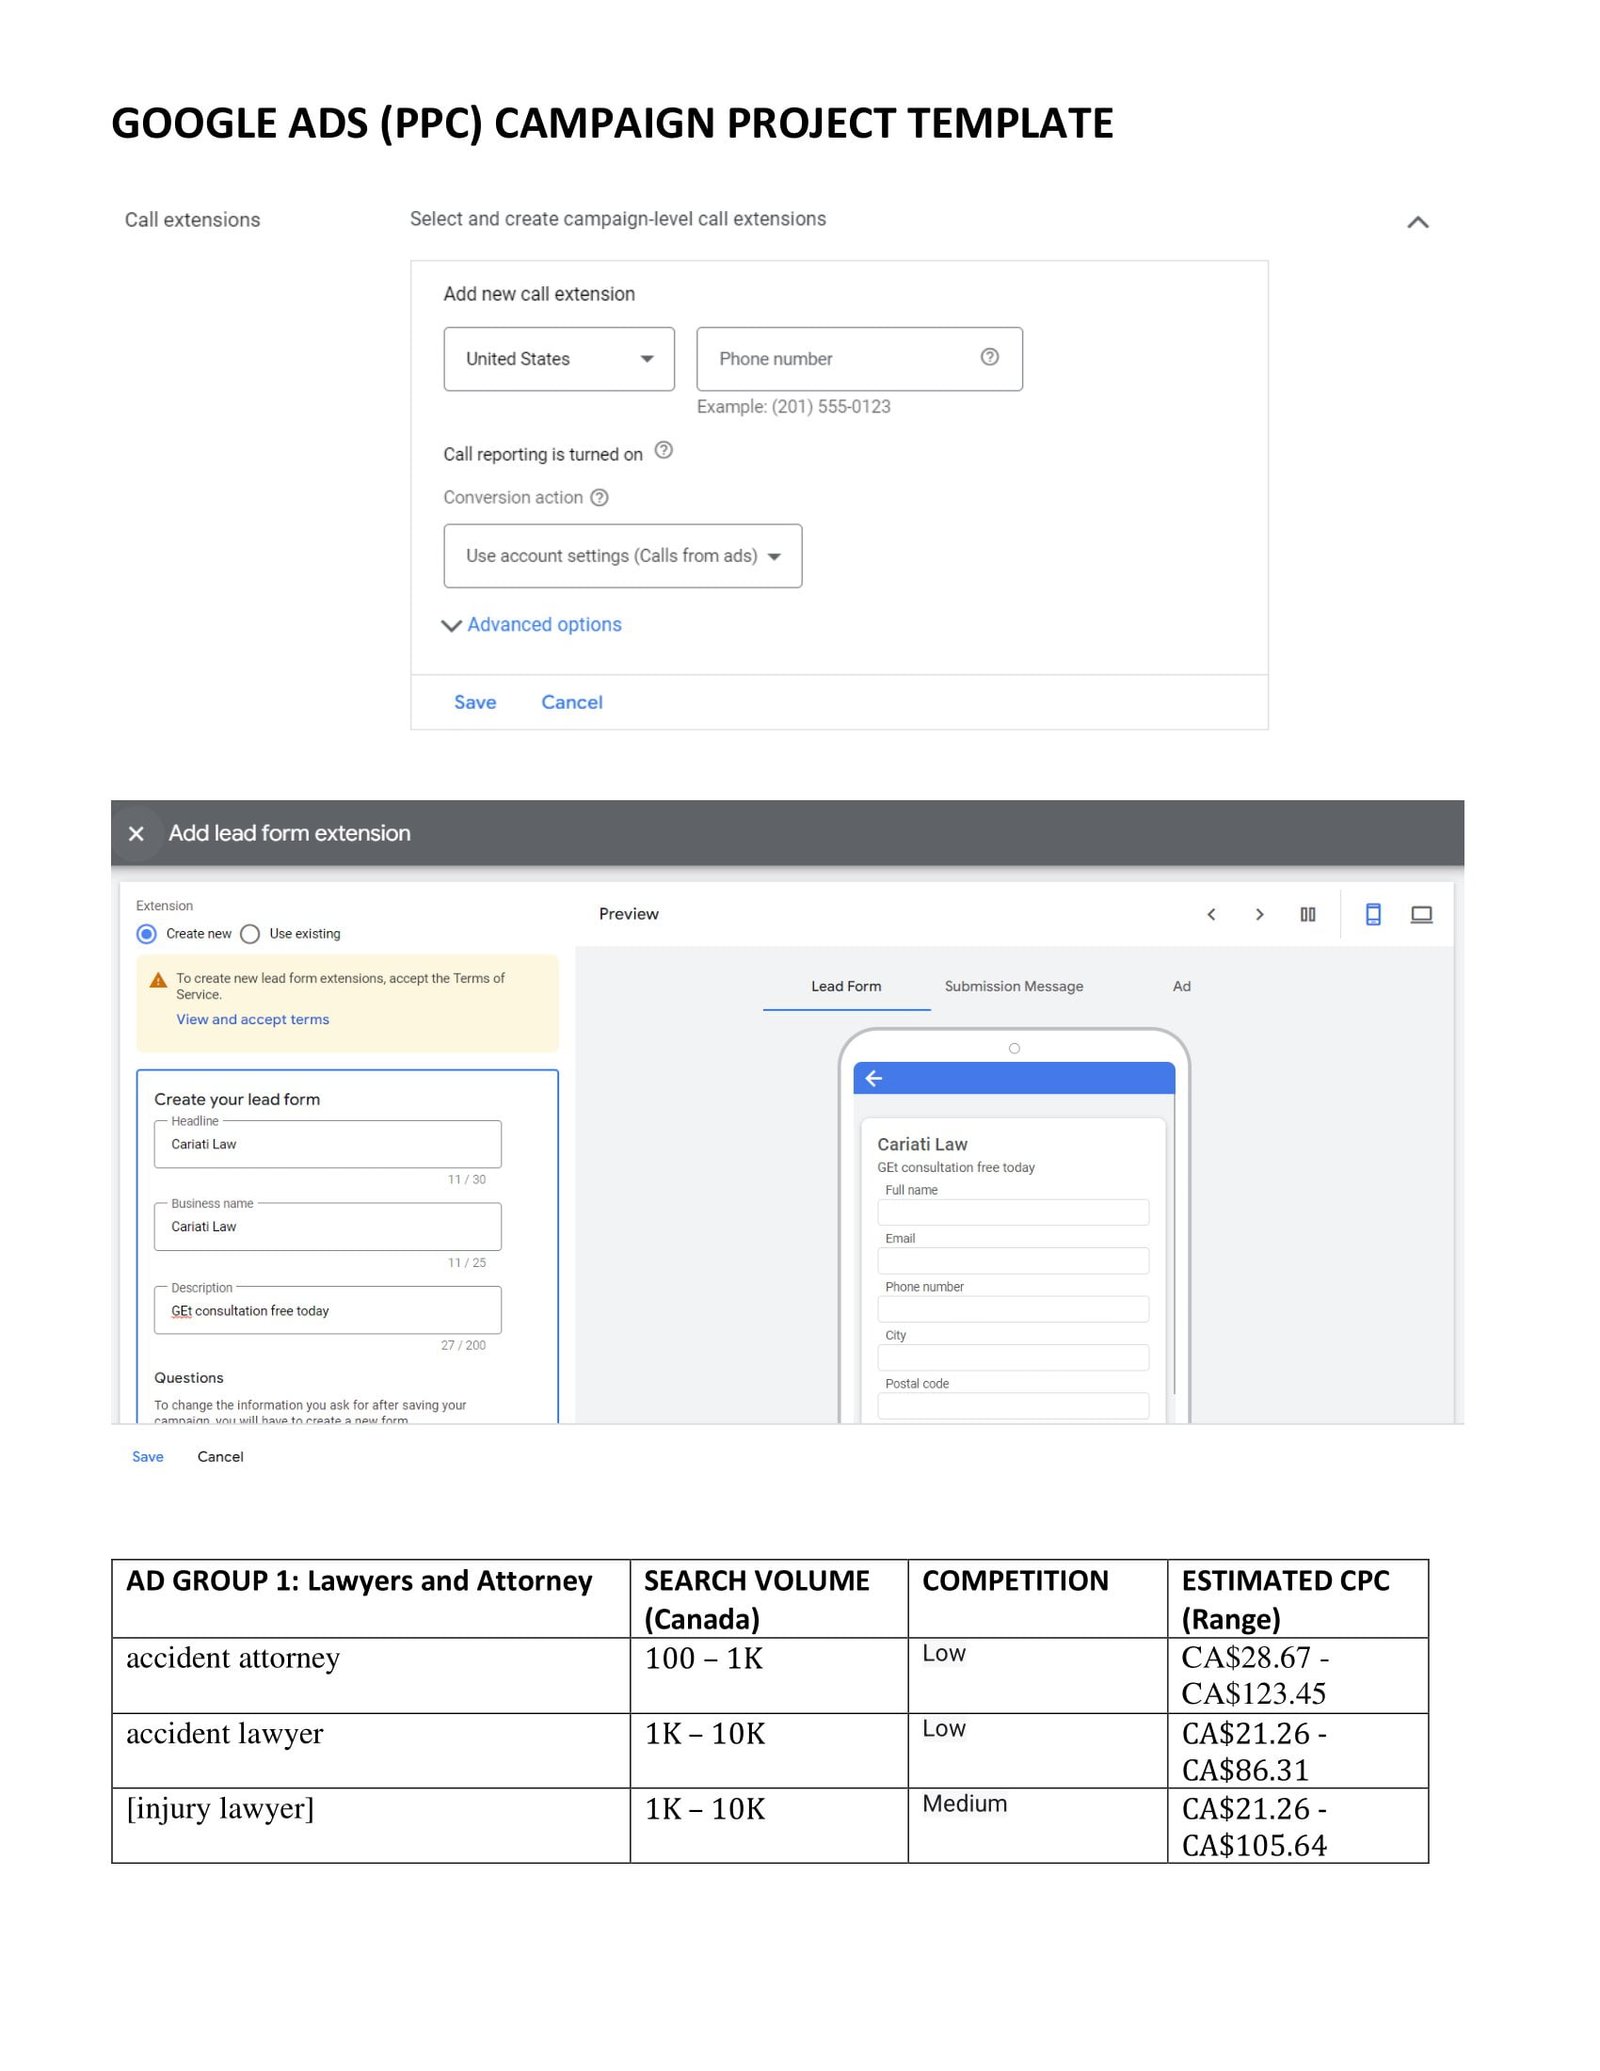The width and height of the screenshot is (1600, 2071).
Task: Go to next preview with right chevron
Action: [x=1259, y=914]
